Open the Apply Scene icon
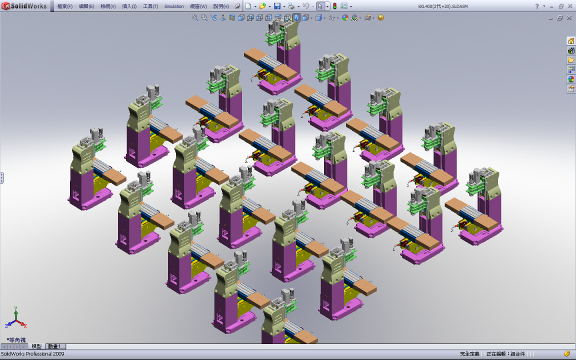 (x=354, y=18)
